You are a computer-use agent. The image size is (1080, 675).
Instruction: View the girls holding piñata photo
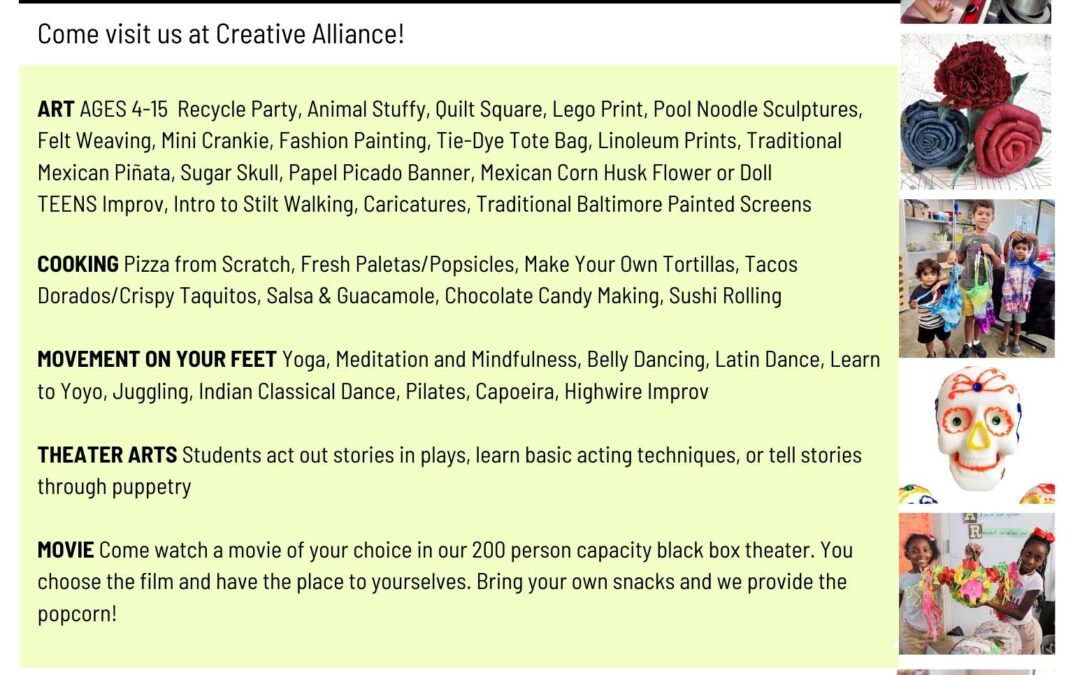pyautogui.click(x=975, y=585)
